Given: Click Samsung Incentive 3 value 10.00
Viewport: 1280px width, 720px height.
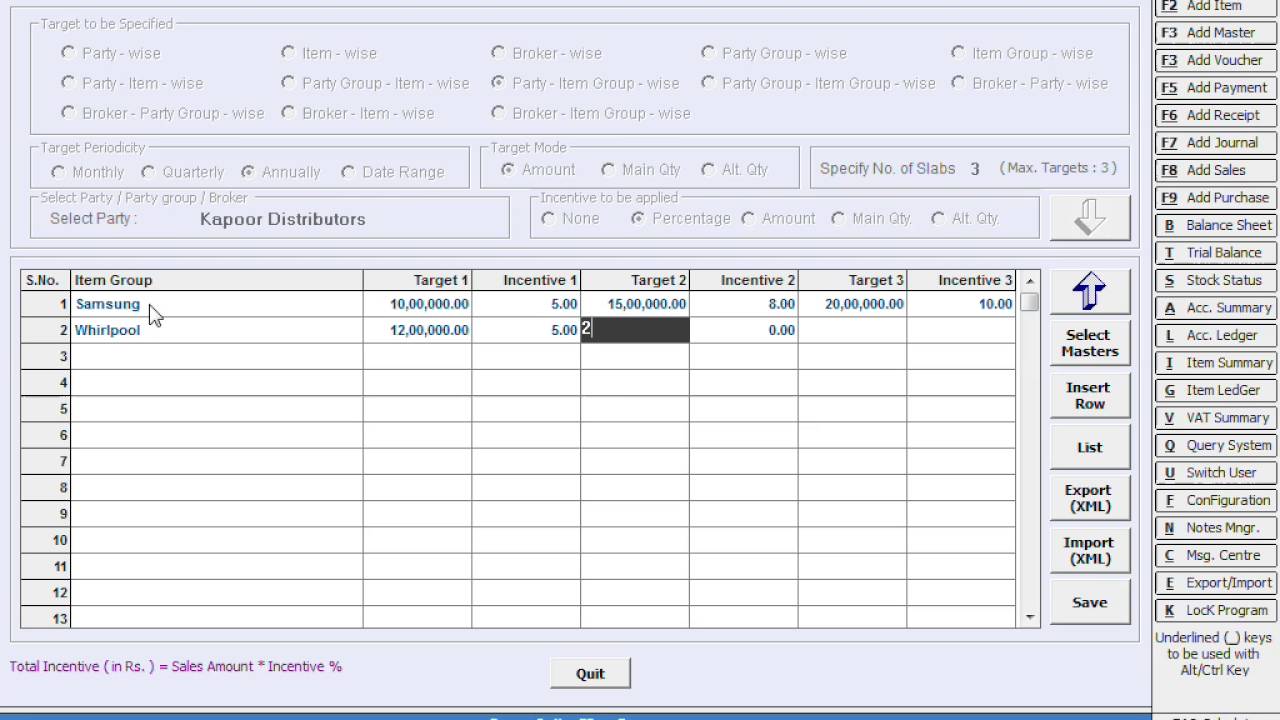Looking at the screenshot, I should pos(961,304).
